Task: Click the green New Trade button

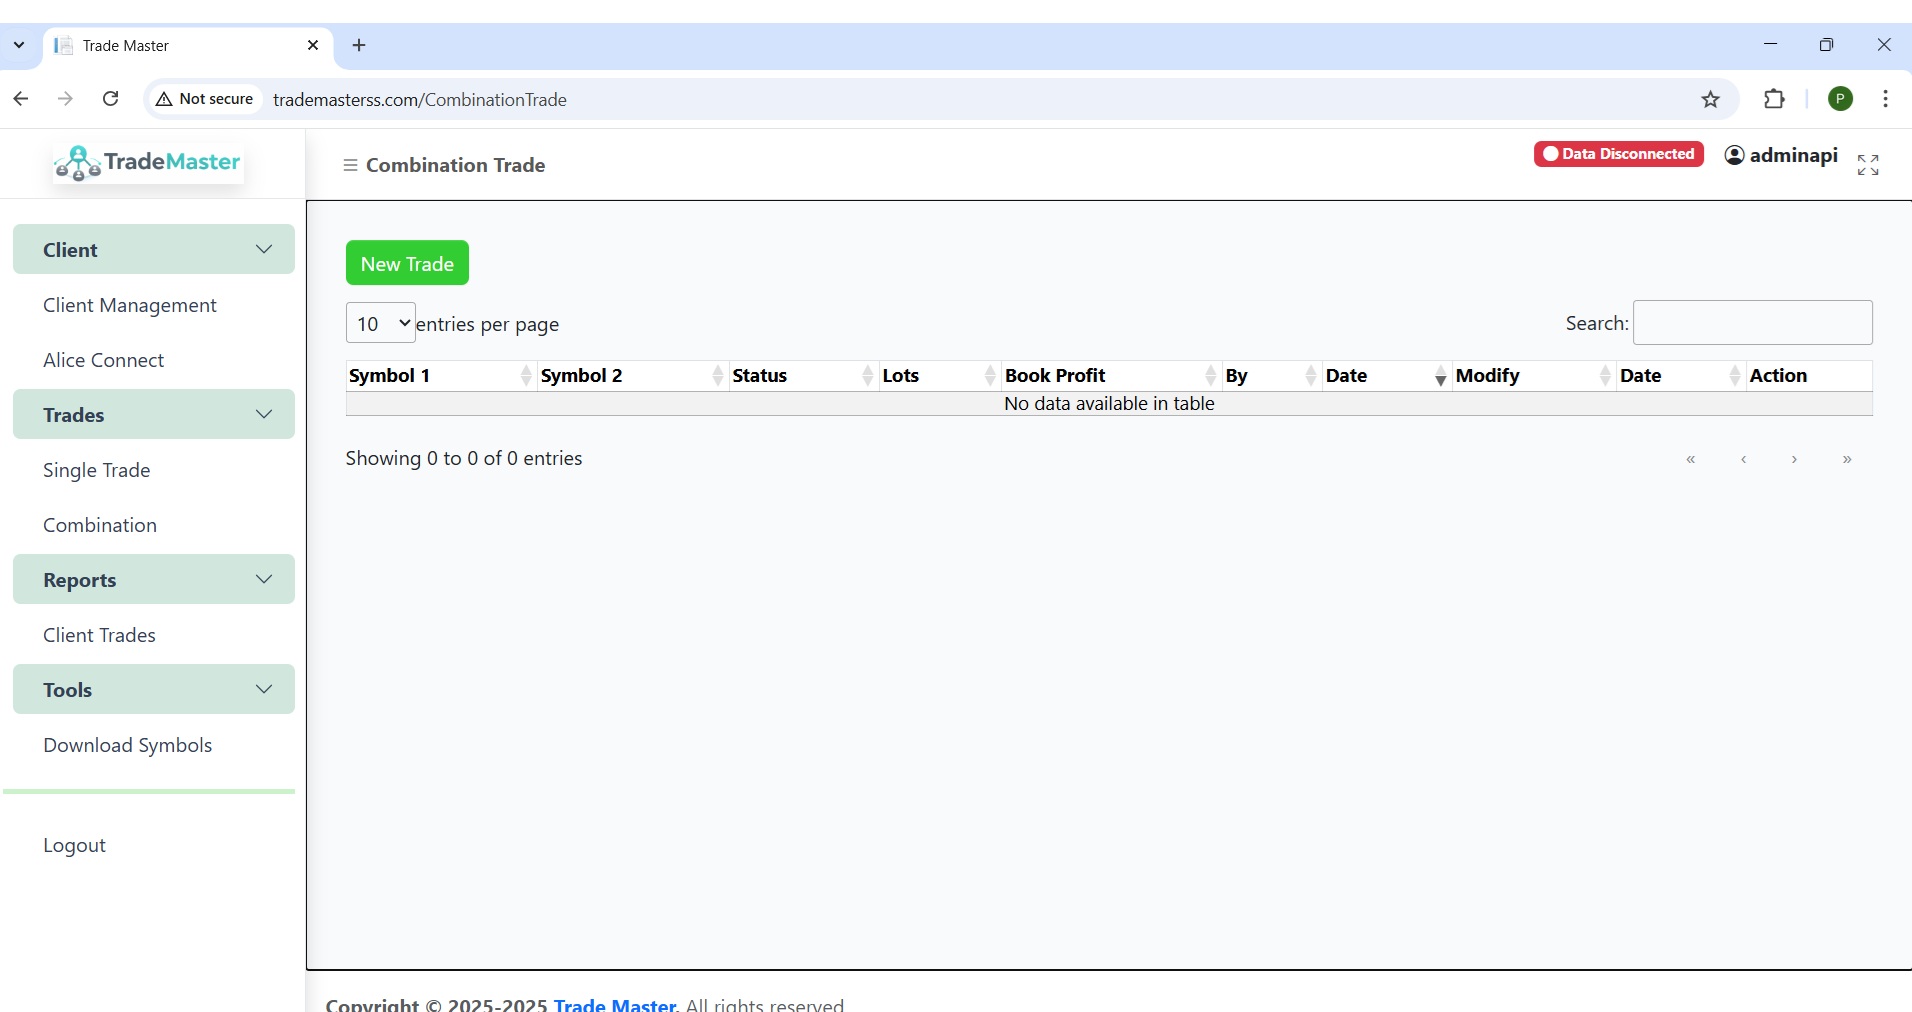Action: pyautogui.click(x=407, y=263)
